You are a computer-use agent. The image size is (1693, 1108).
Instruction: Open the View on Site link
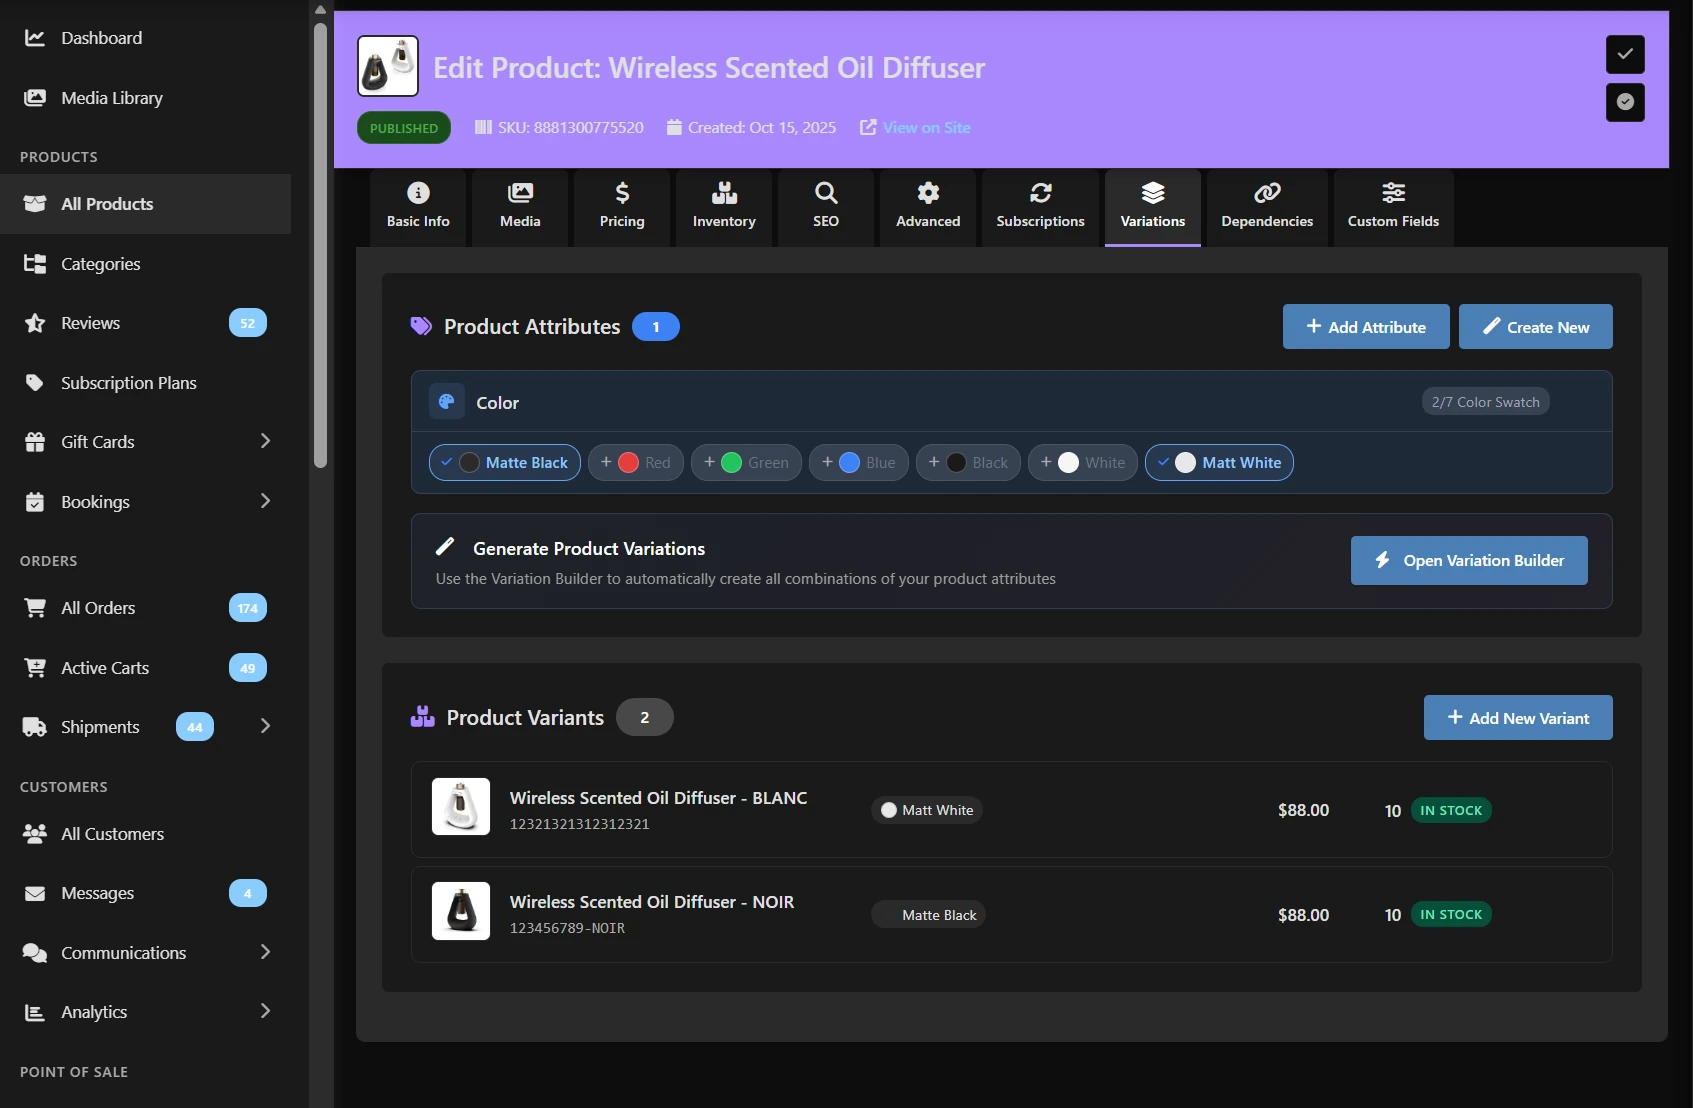coord(915,128)
